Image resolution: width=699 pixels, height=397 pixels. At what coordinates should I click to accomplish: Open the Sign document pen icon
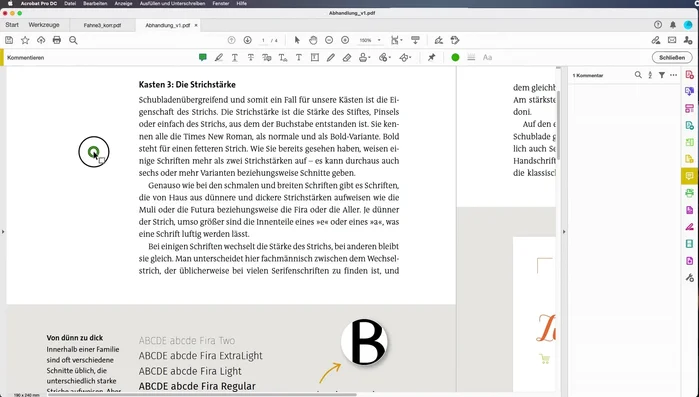(x=439, y=40)
